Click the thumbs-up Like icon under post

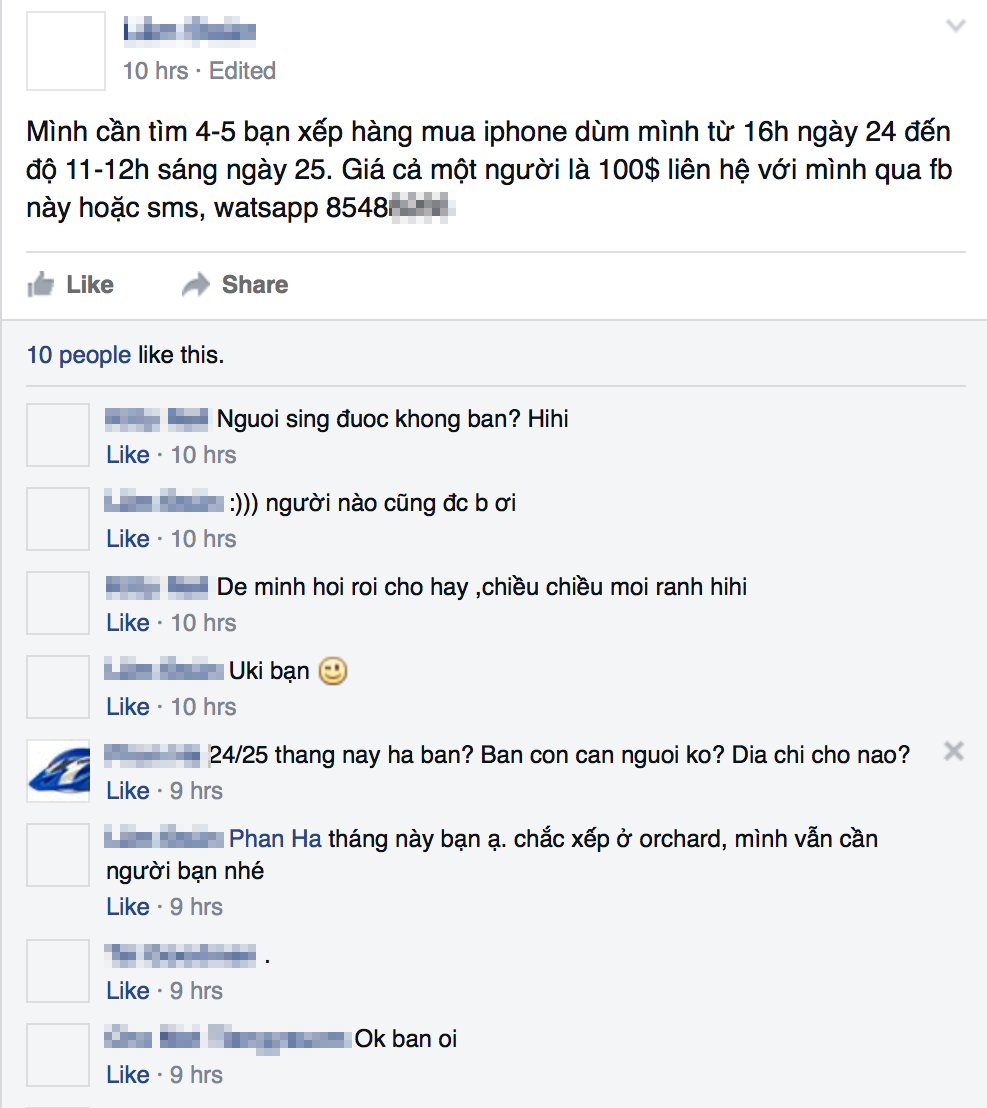coord(41,285)
